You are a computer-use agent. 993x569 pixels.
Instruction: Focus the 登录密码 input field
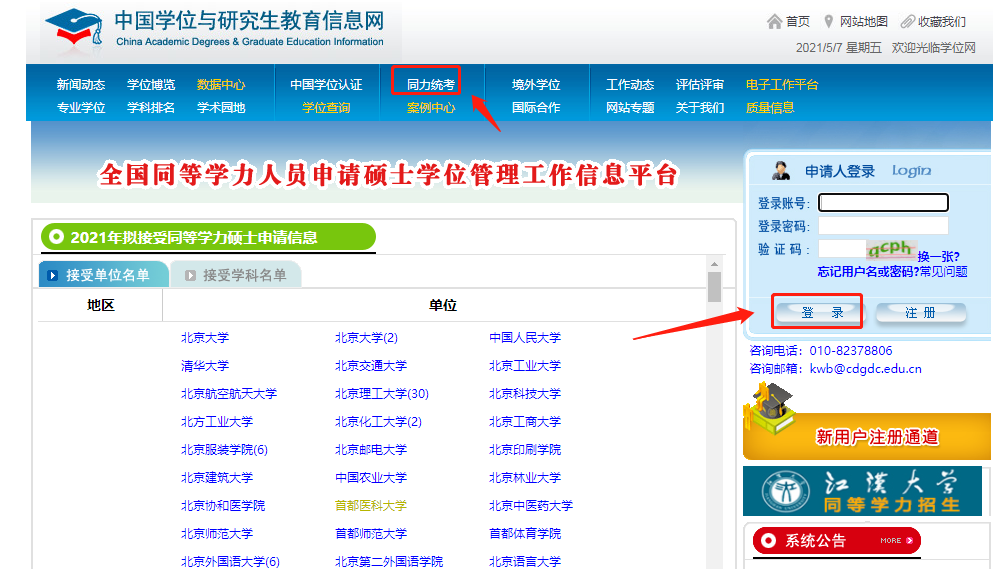pyautogui.click(x=883, y=226)
